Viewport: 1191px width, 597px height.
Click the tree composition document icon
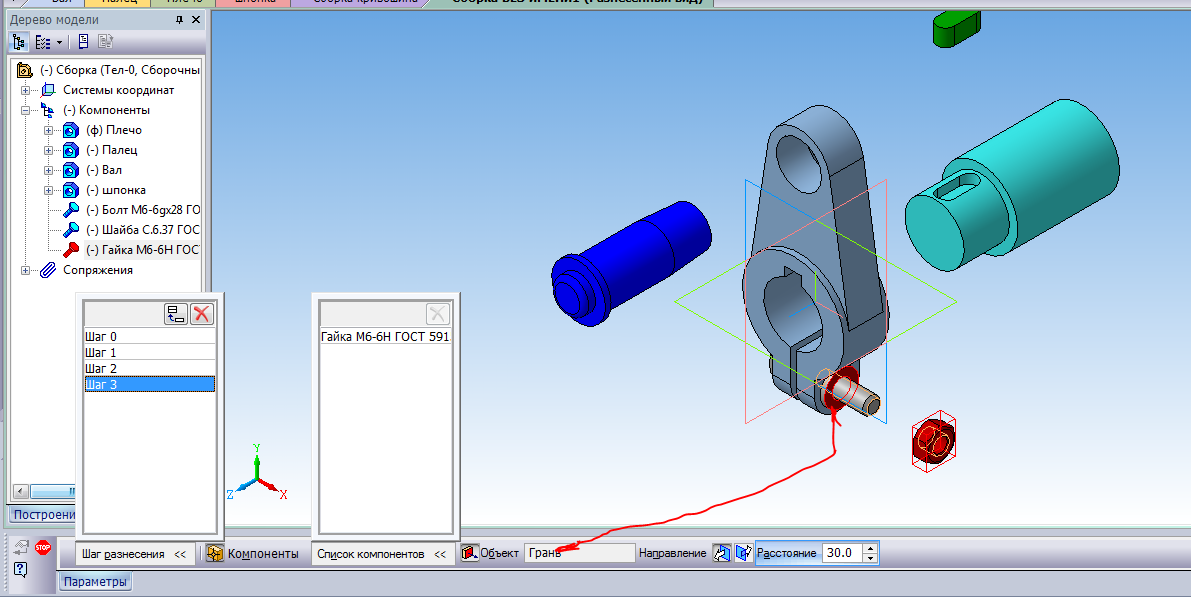coord(83,42)
